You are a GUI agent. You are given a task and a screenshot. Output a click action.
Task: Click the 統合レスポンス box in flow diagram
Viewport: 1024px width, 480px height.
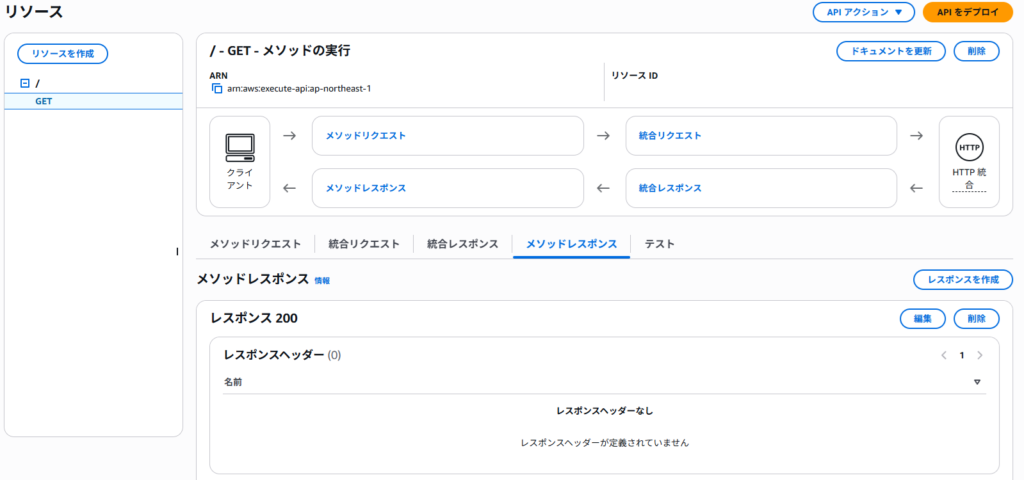[x=761, y=188]
